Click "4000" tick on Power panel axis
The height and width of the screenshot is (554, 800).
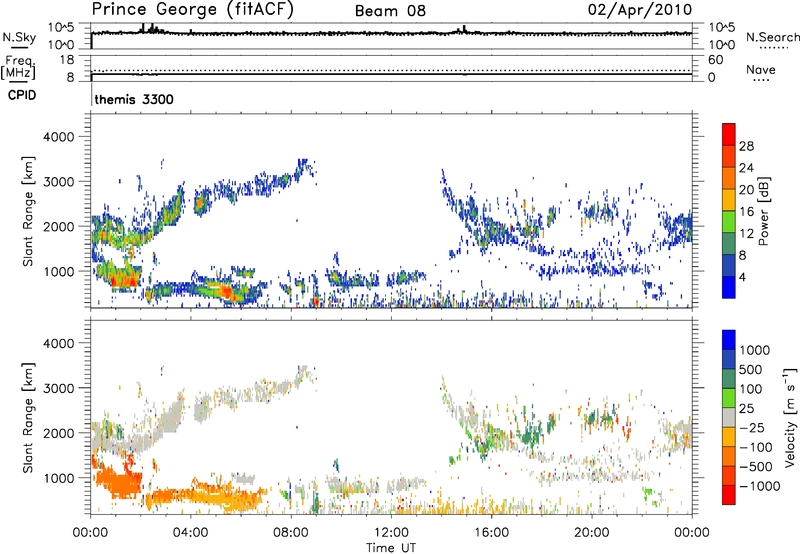click(x=59, y=137)
